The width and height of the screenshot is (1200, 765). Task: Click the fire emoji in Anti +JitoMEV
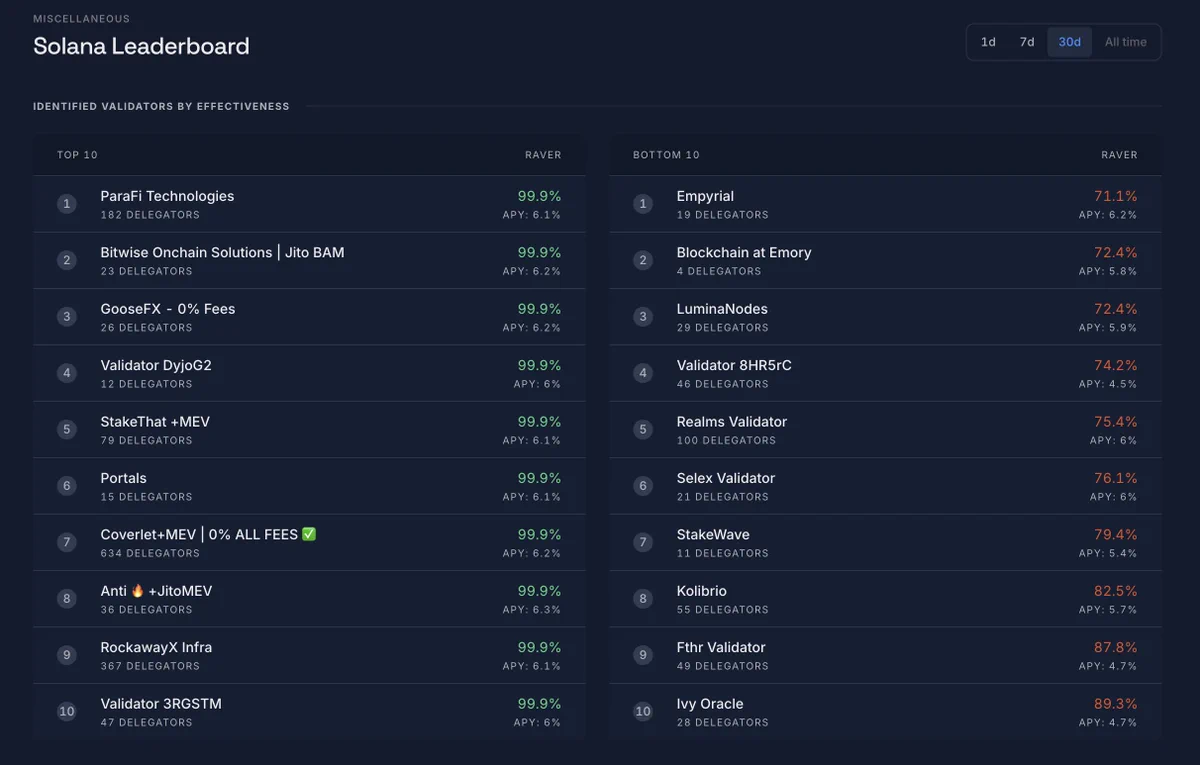coord(138,591)
